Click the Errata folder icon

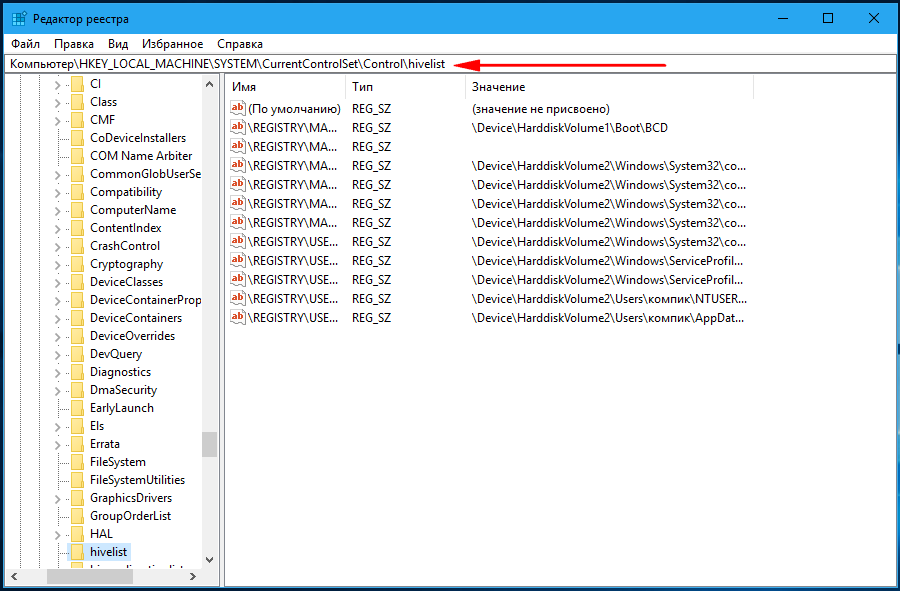tap(77, 444)
